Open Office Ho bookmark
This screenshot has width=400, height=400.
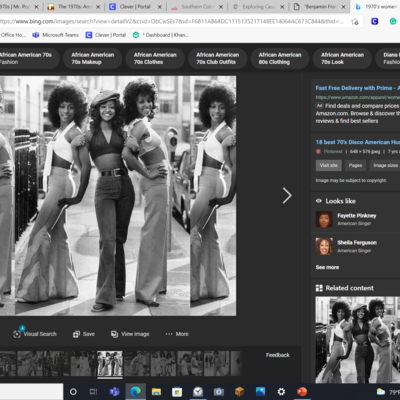13,35
